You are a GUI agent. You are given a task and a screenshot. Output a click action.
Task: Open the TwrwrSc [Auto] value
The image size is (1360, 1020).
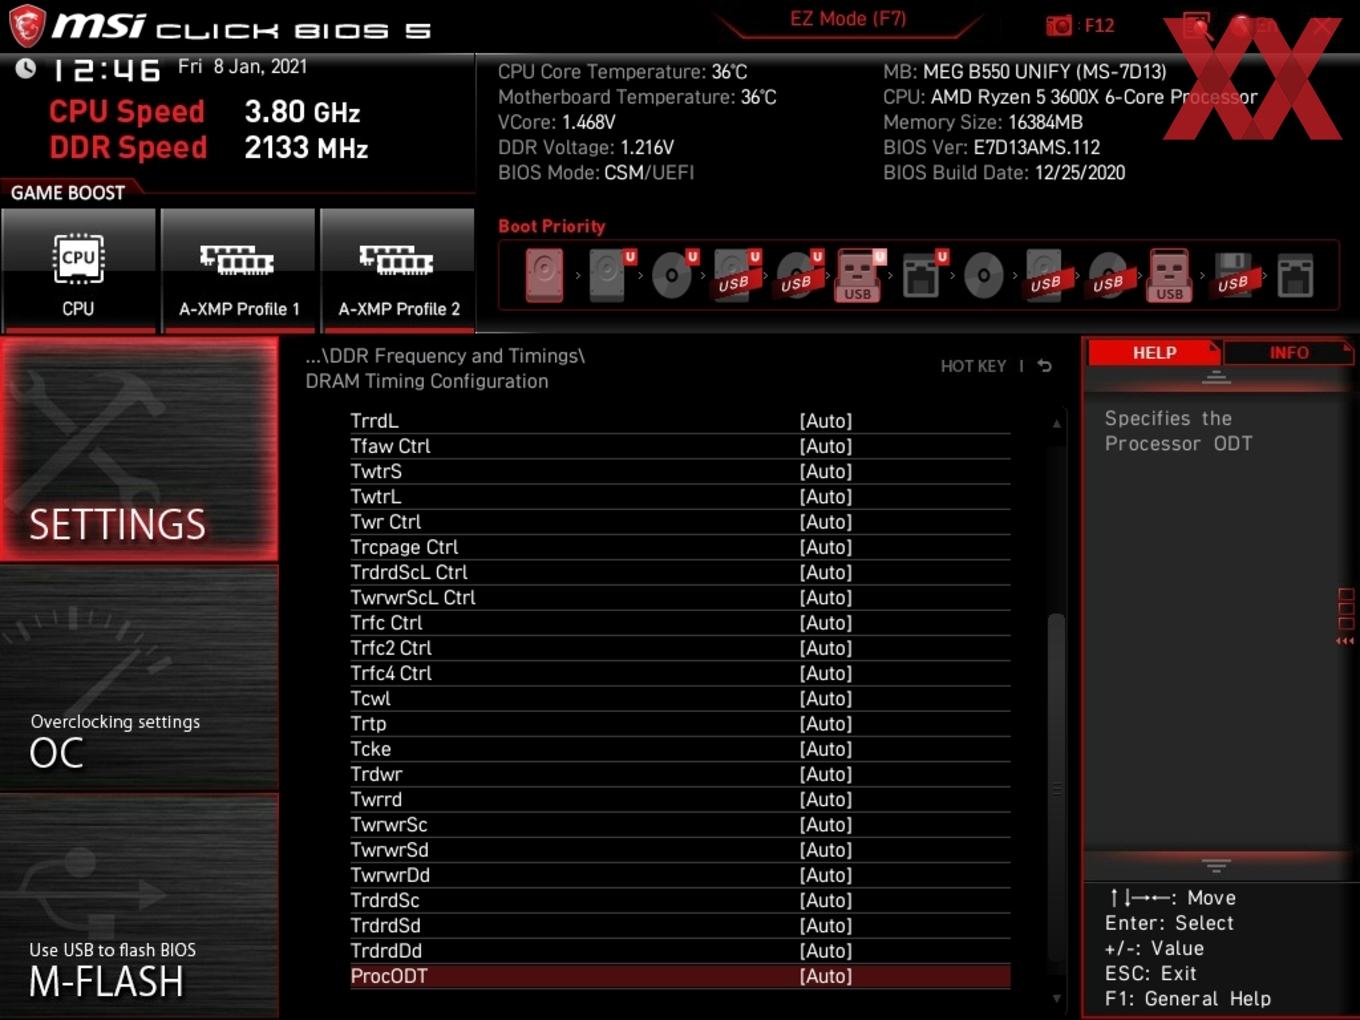pos(826,825)
